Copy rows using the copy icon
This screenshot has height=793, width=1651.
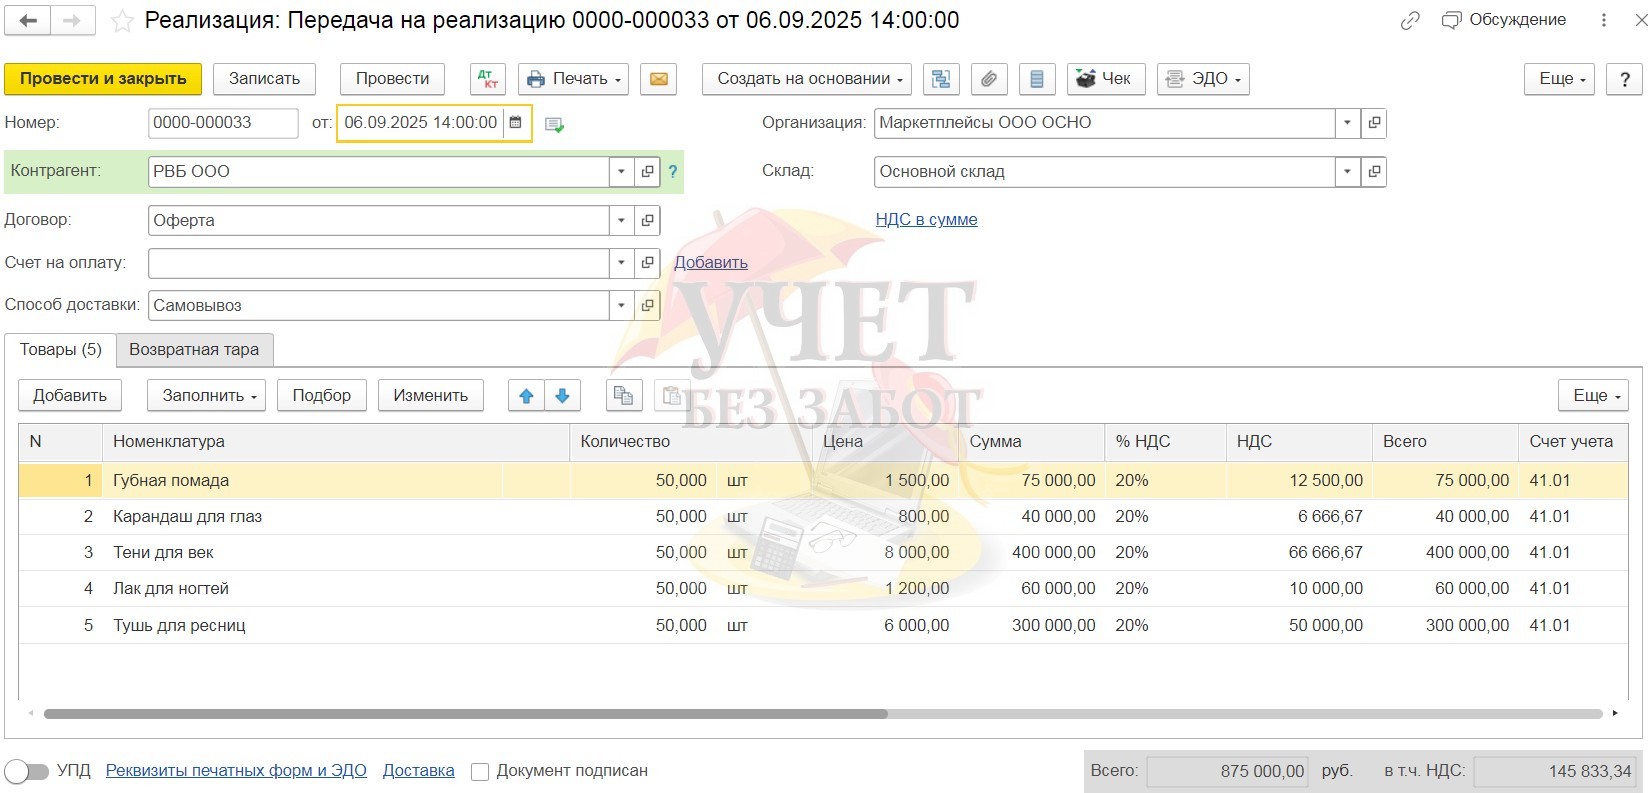[623, 396]
